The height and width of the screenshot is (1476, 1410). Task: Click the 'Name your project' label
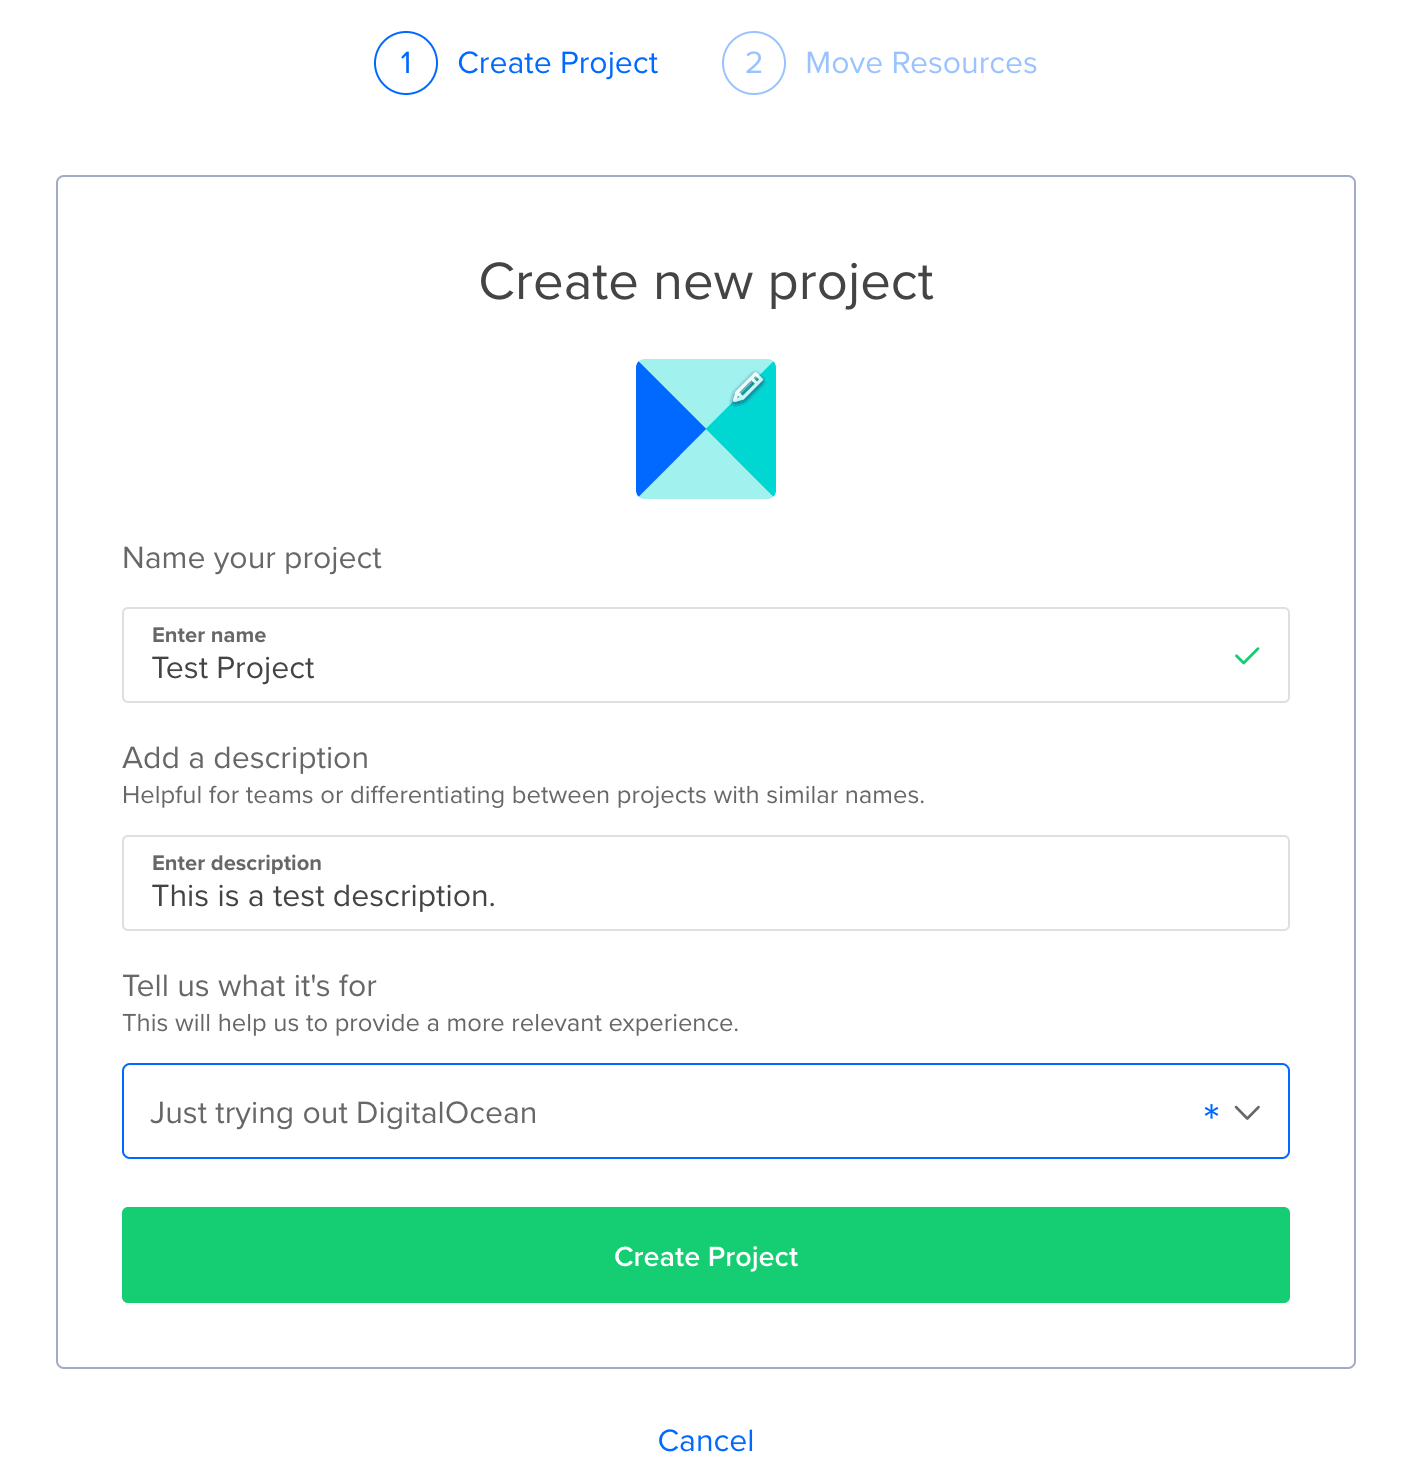[x=252, y=558]
